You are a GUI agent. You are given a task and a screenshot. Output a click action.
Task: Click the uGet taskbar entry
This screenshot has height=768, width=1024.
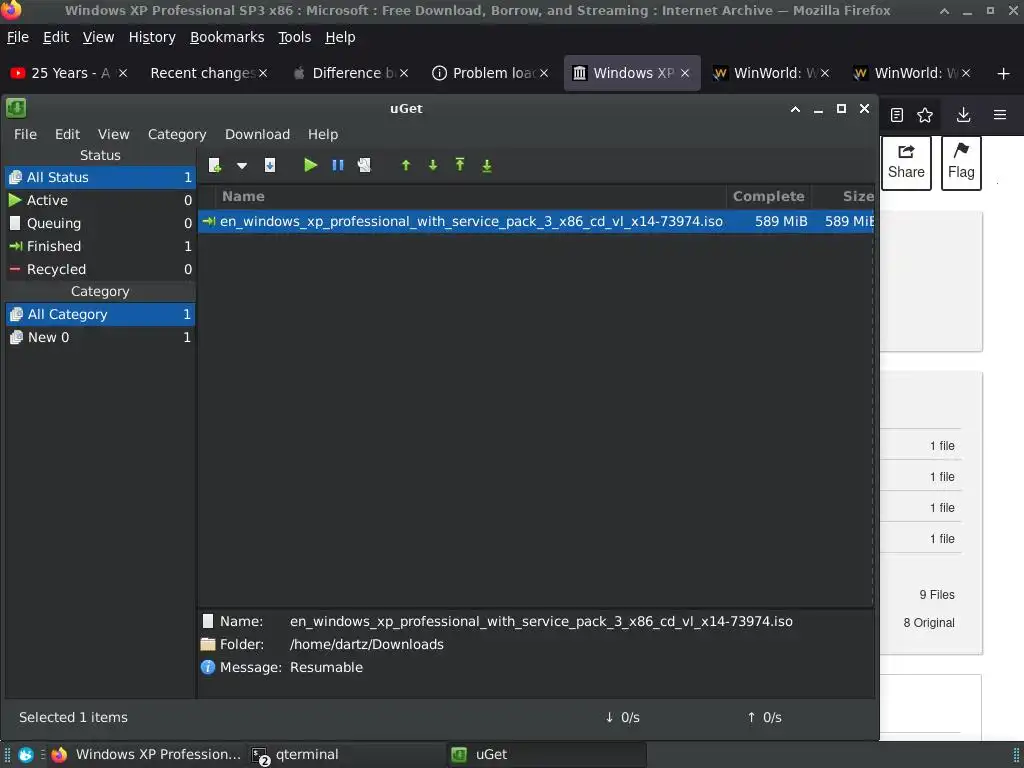547,754
